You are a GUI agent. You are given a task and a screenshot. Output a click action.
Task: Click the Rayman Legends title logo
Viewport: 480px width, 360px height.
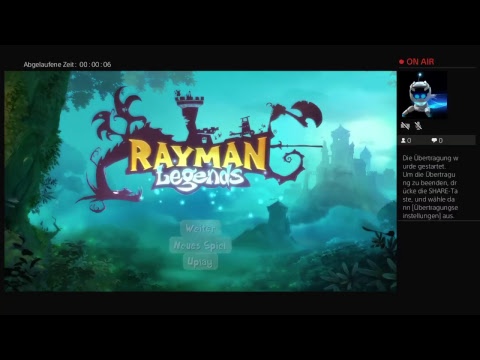click(x=199, y=149)
